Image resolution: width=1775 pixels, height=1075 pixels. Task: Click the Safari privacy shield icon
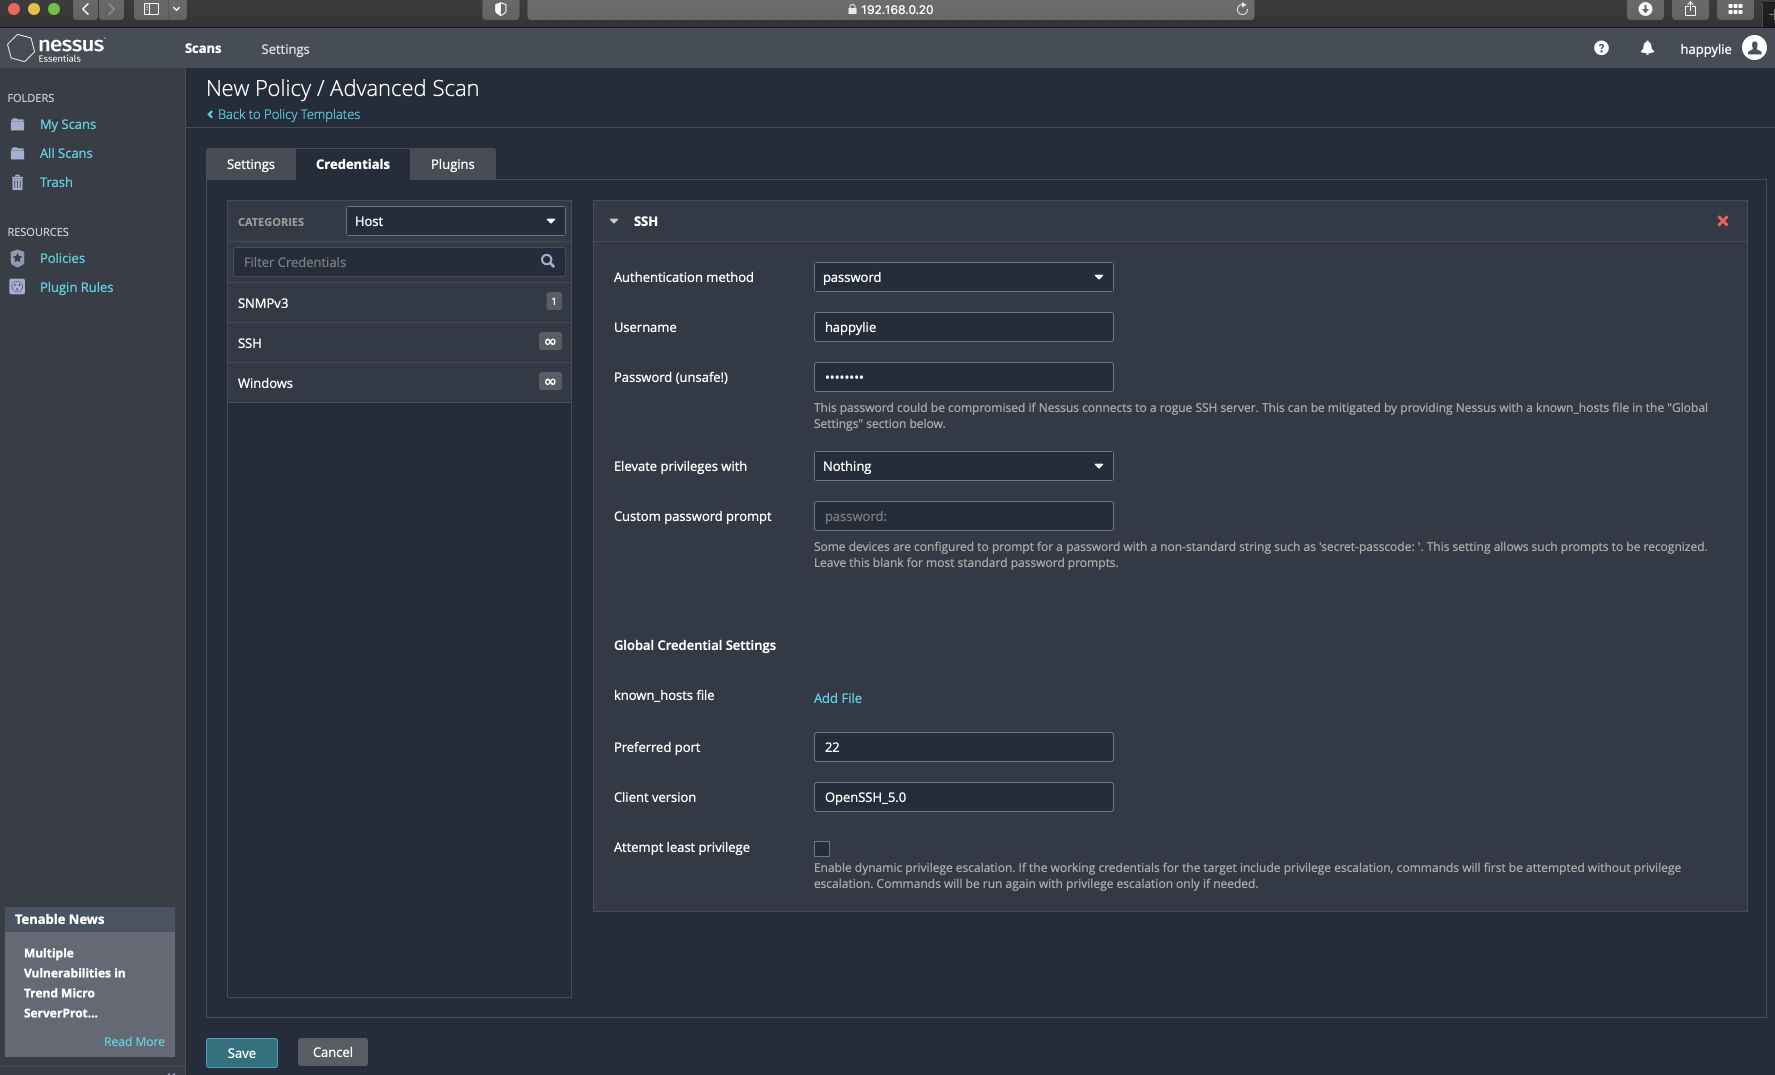tap(500, 9)
